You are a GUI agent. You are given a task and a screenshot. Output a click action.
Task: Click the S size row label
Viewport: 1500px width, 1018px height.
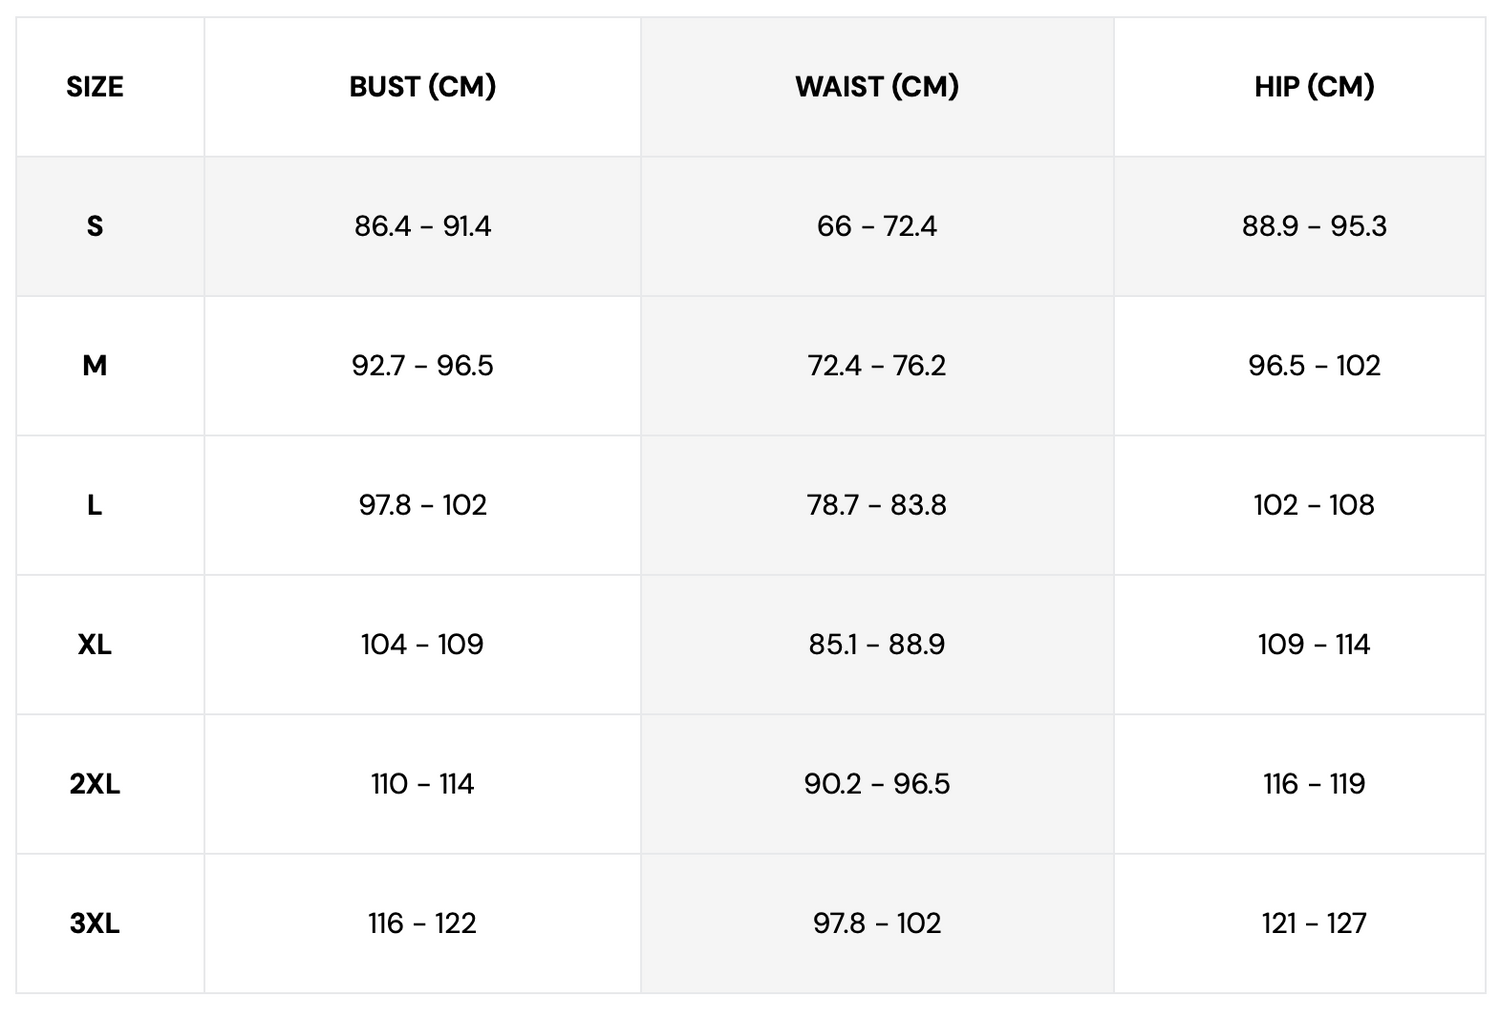pos(95,226)
